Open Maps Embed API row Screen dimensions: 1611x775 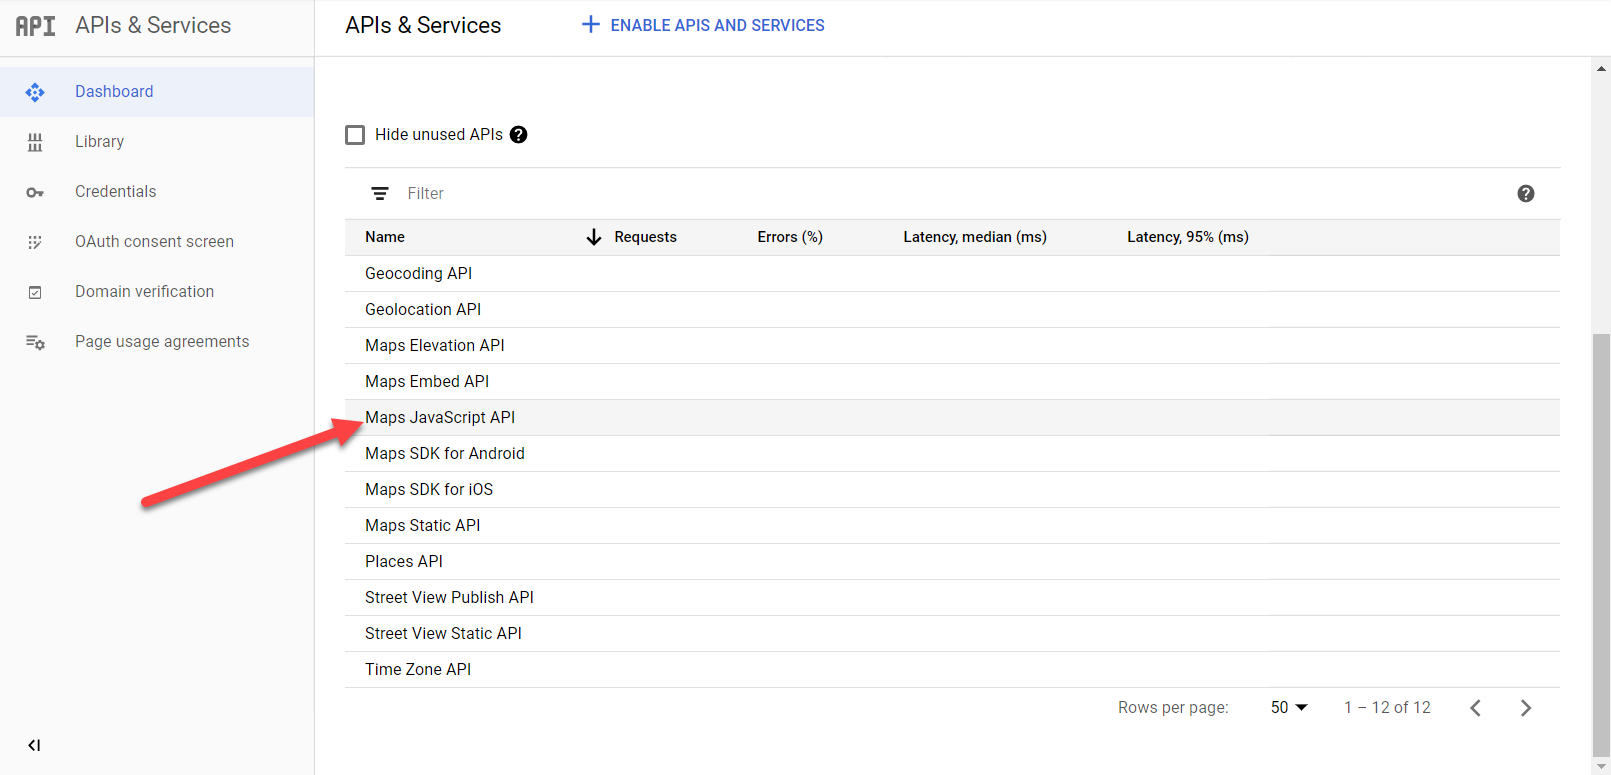(x=952, y=382)
